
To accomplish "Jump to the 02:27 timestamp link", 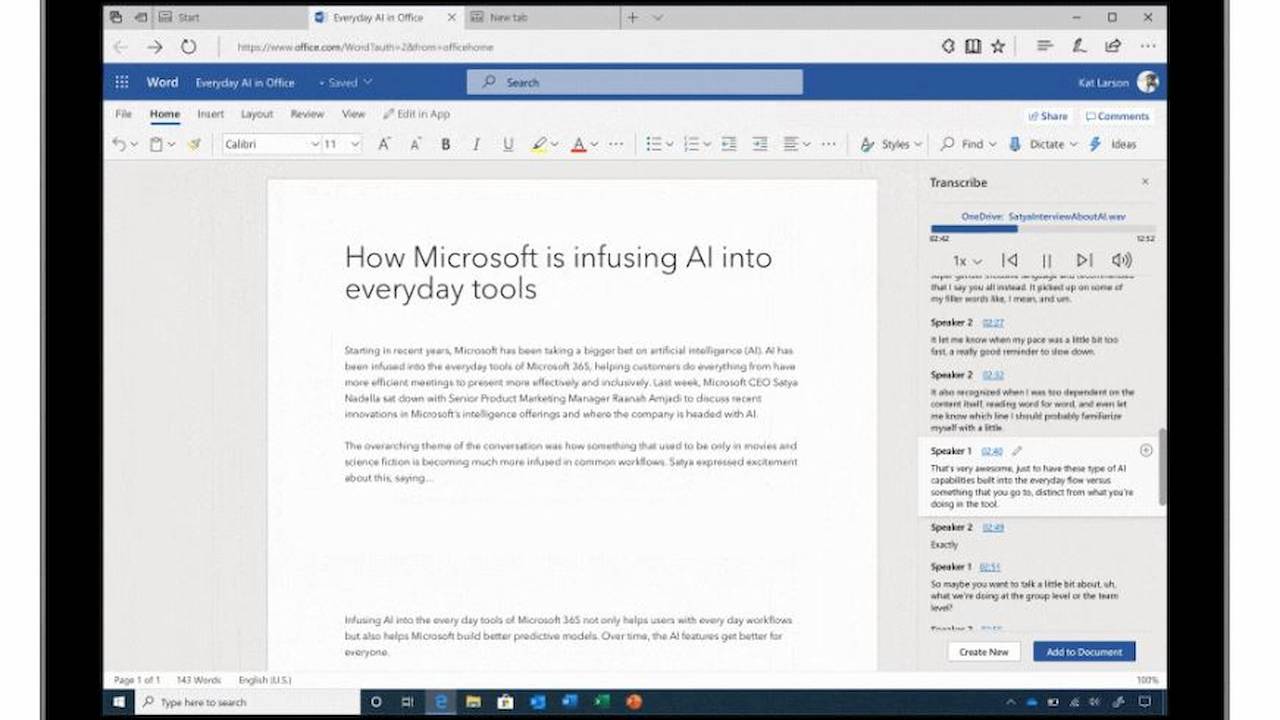I will pos(993,323).
